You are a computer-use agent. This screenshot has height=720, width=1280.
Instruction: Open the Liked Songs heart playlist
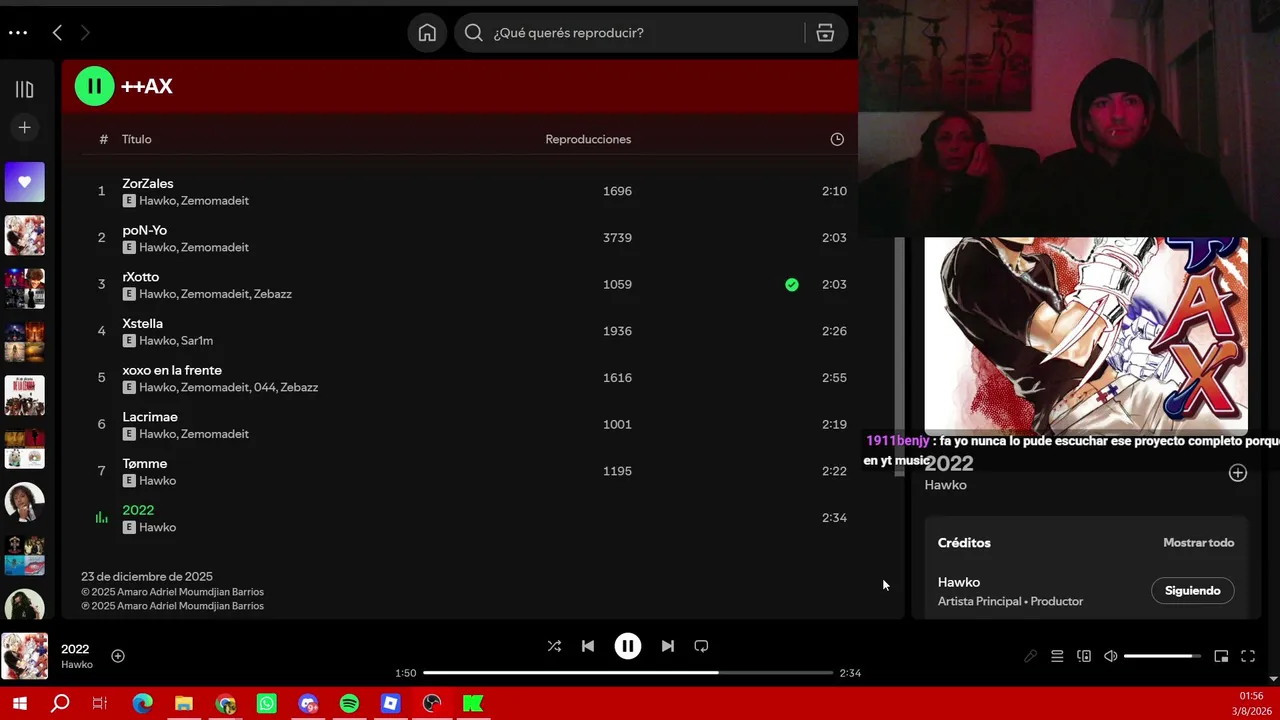click(x=24, y=182)
